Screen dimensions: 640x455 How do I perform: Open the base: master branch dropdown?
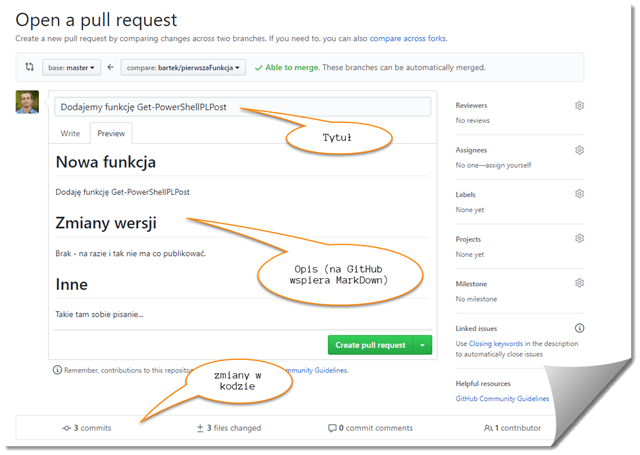tap(73, 68)
